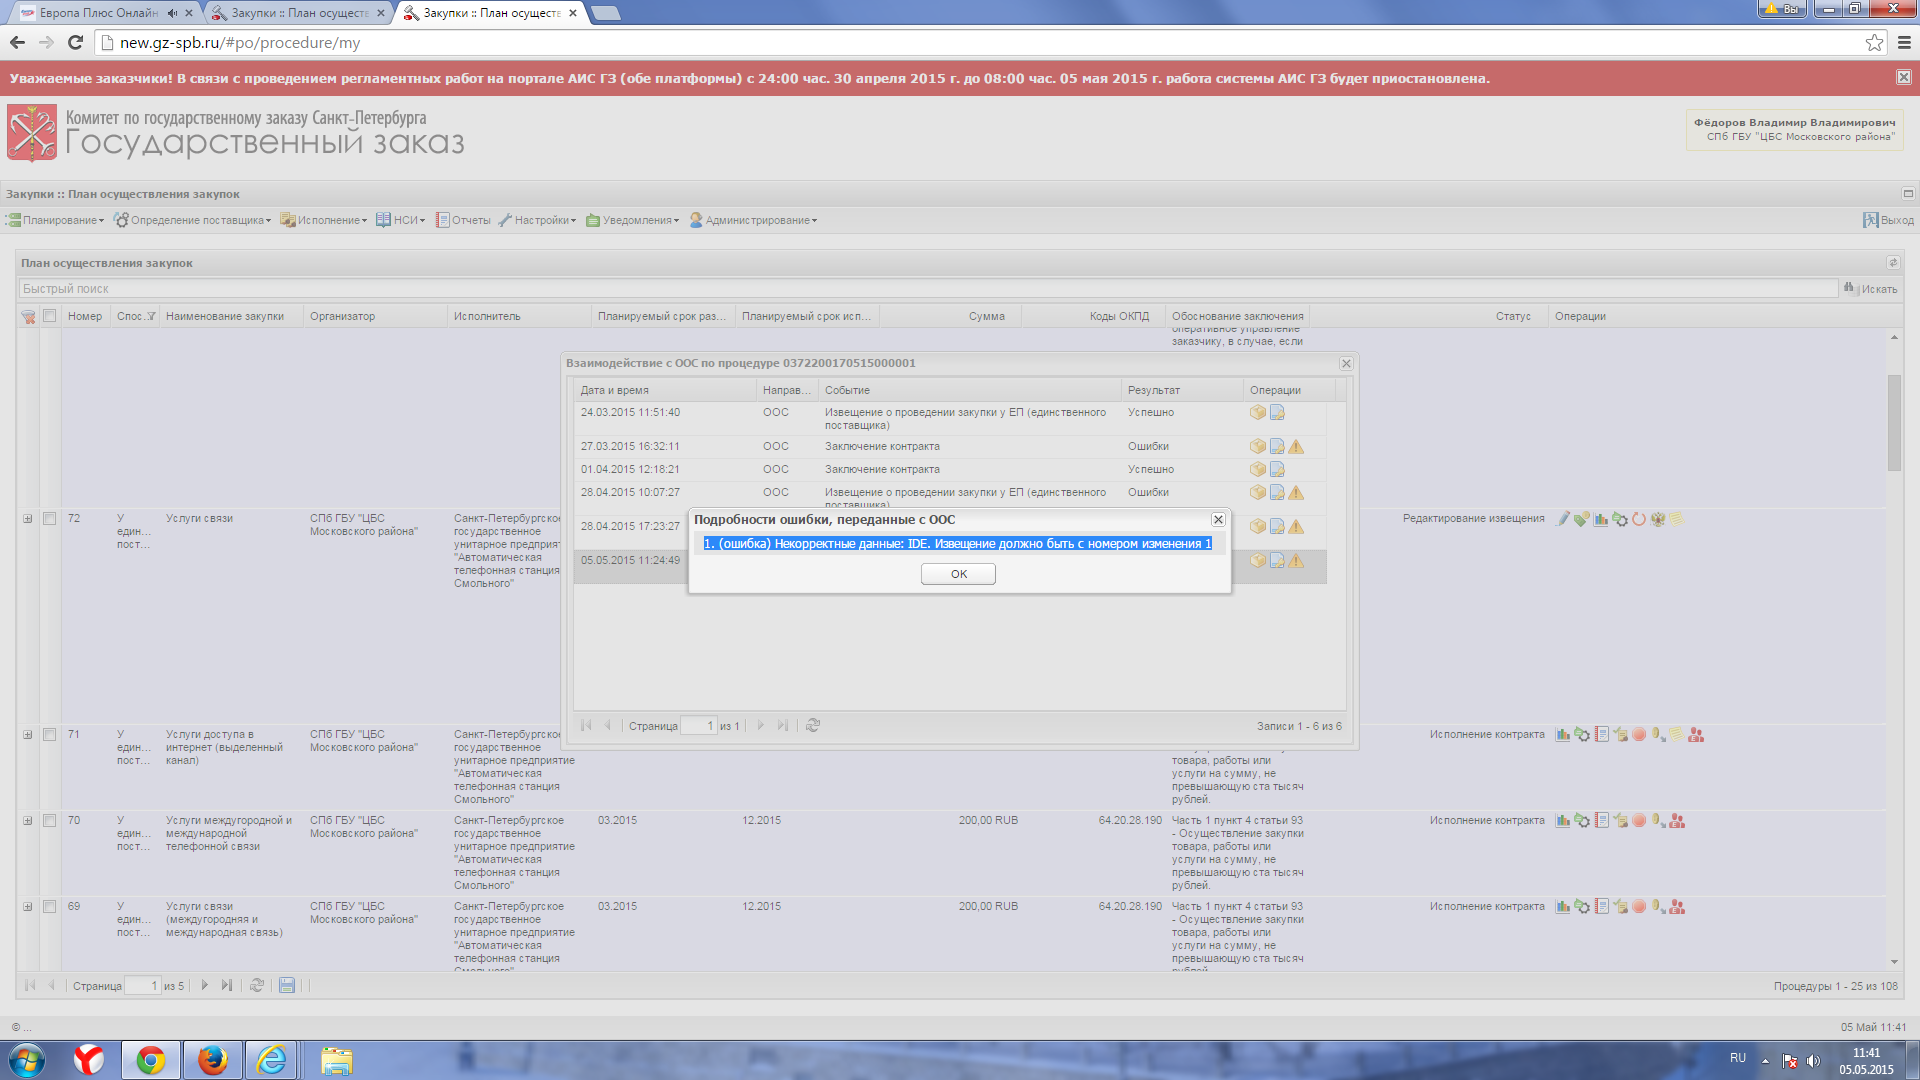Collapse the 'Закупки :: План осуществления закупок' panel

coord(1908,194)
